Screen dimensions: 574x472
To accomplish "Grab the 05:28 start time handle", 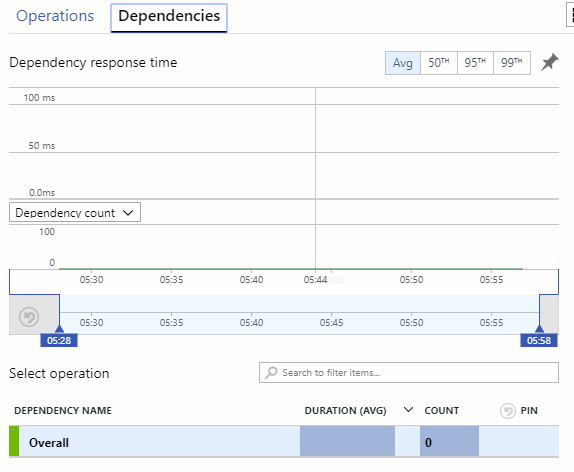I will point(59,340).
